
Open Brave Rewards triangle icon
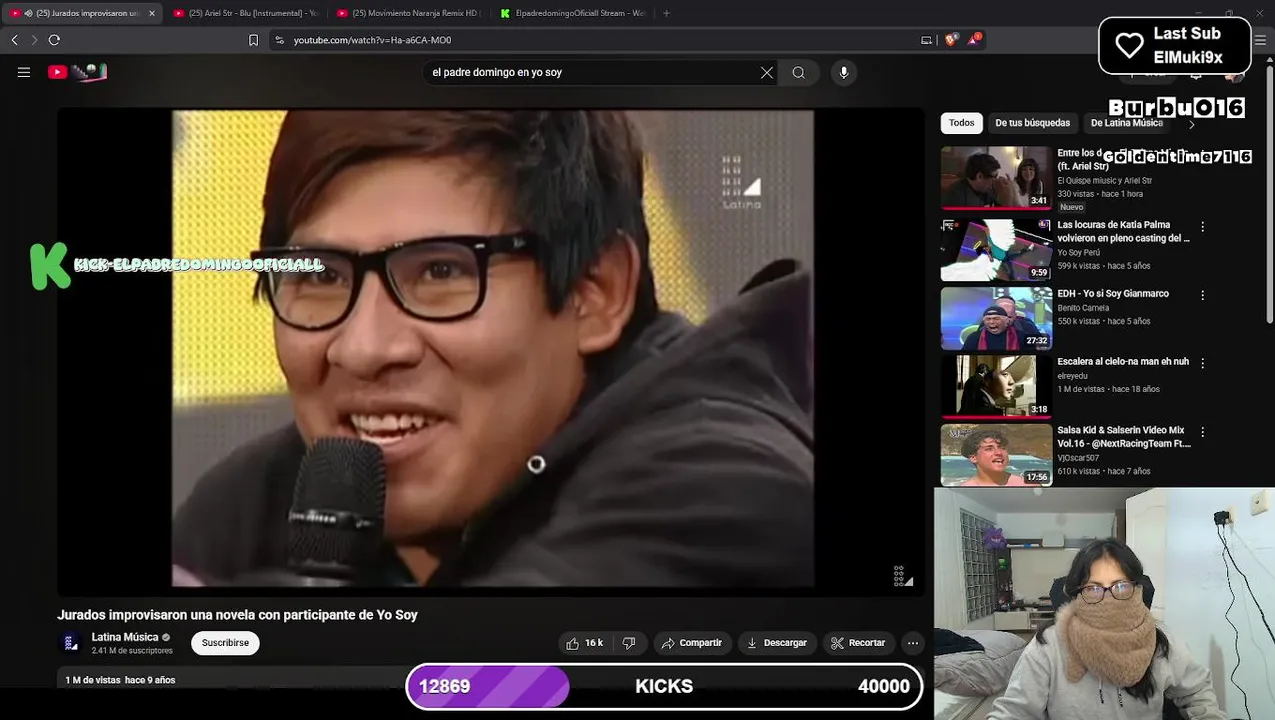tap(973, 40)
